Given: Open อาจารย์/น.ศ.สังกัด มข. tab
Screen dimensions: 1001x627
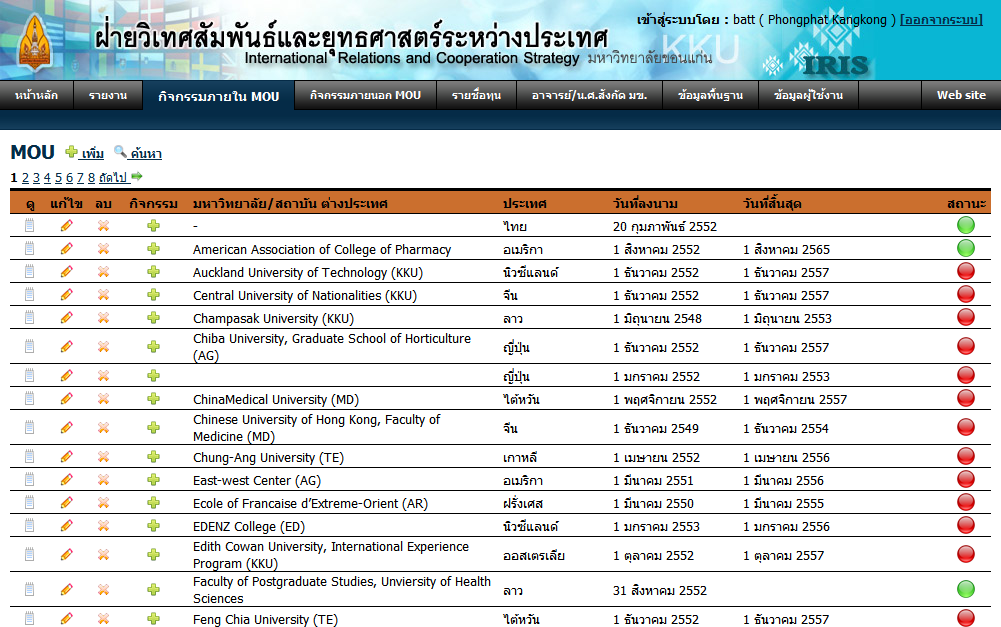Looking at the screenshot, I should click(x=589, y=95).
